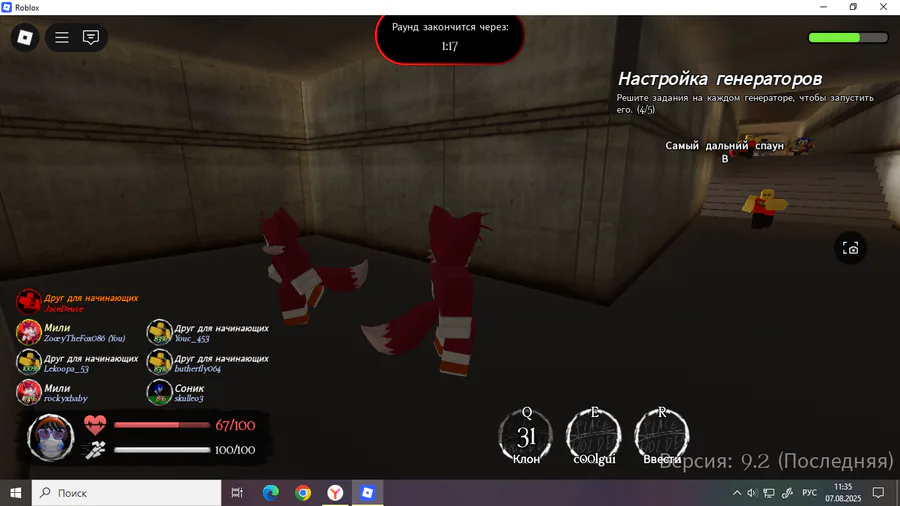
Task: Select butherfly064 player avatar
Action: click(159, 363)
